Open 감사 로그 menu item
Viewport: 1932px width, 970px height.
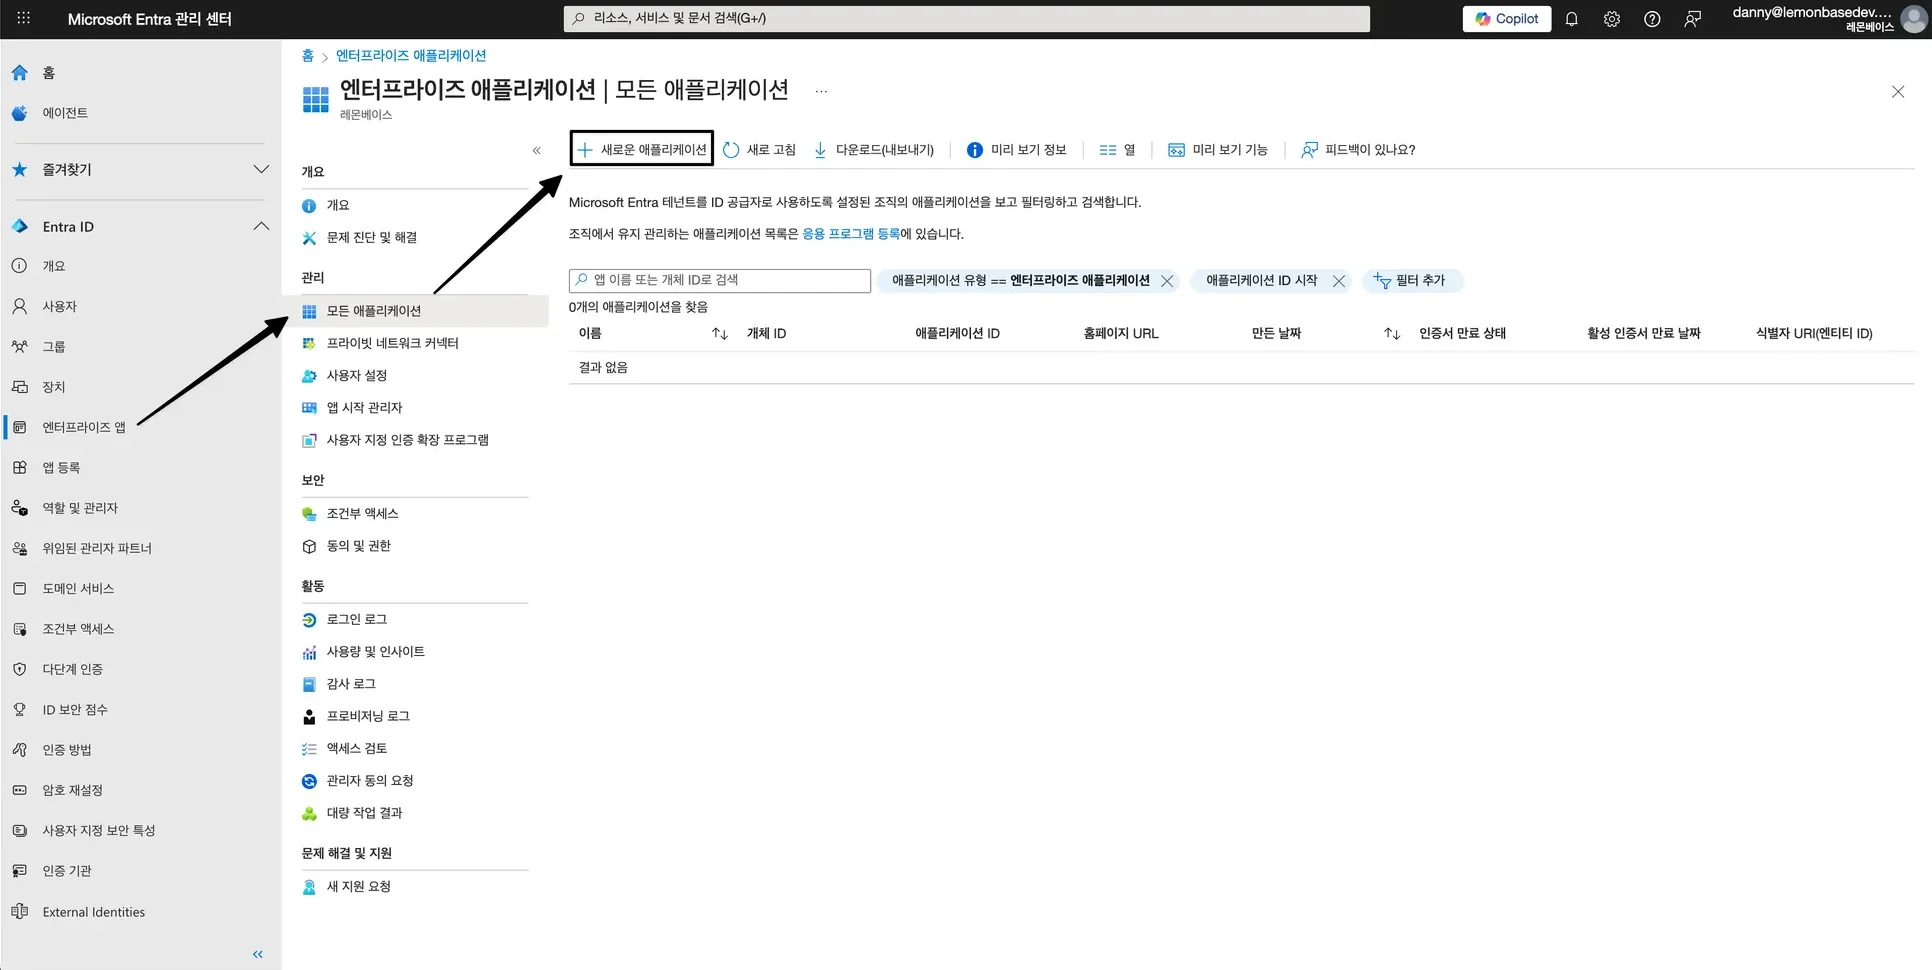pyautogui.click(x=351, y=684)
